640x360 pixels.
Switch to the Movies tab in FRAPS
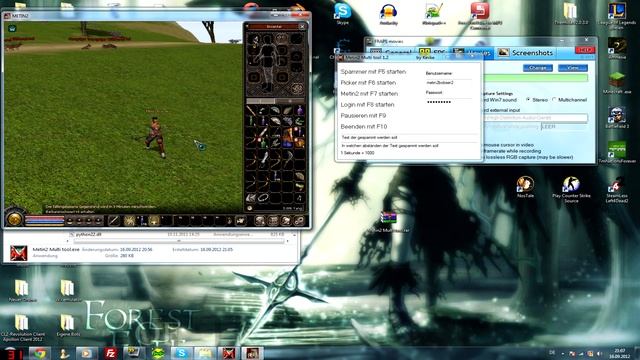(x=473, y=53)
